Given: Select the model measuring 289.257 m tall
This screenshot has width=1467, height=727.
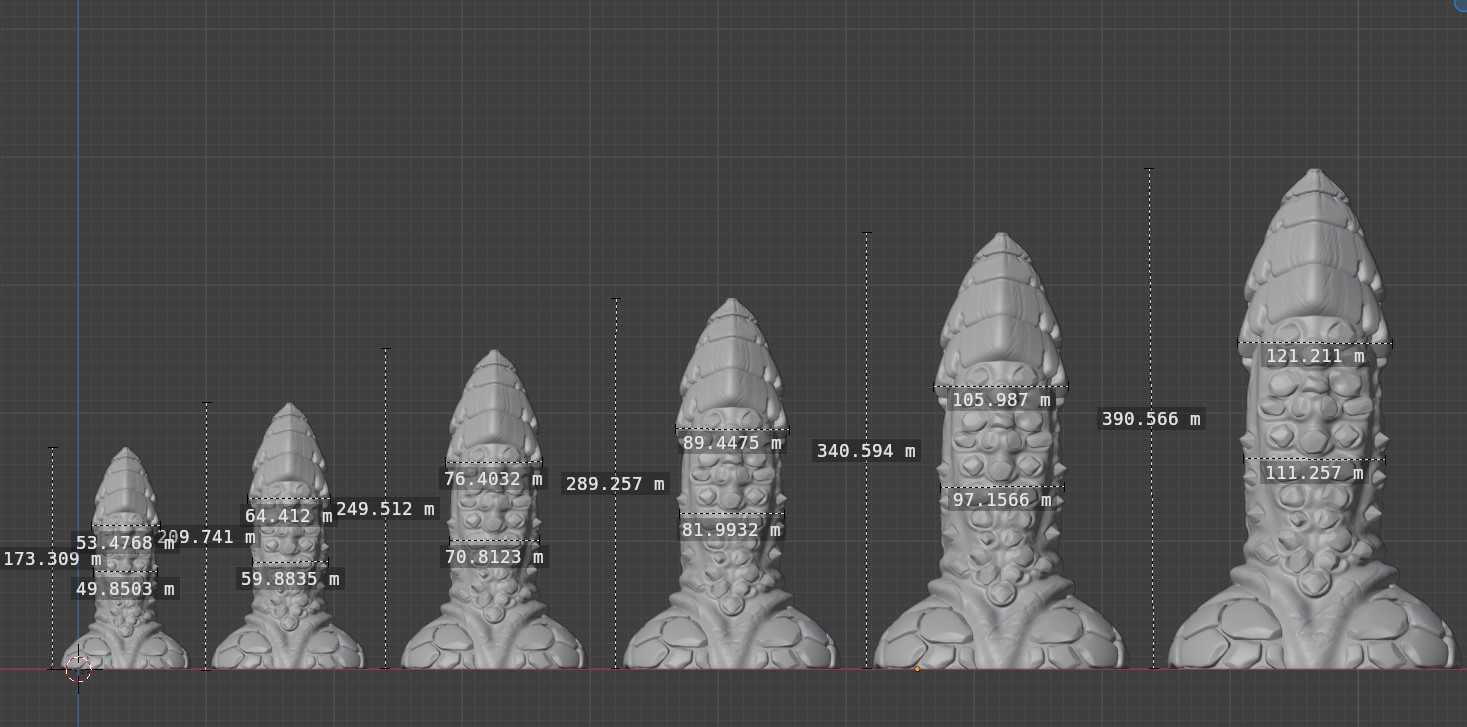Looking at the screenshot, I should [731, 483].
